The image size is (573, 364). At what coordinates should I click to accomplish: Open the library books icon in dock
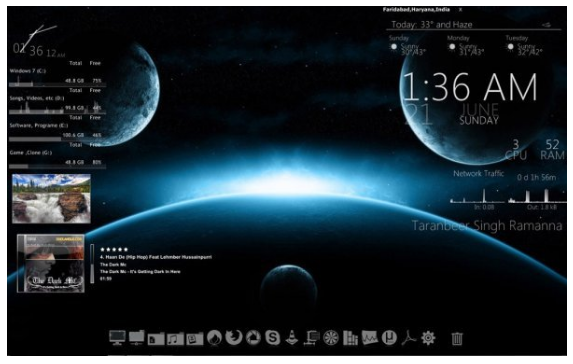[x=350, y=338]
